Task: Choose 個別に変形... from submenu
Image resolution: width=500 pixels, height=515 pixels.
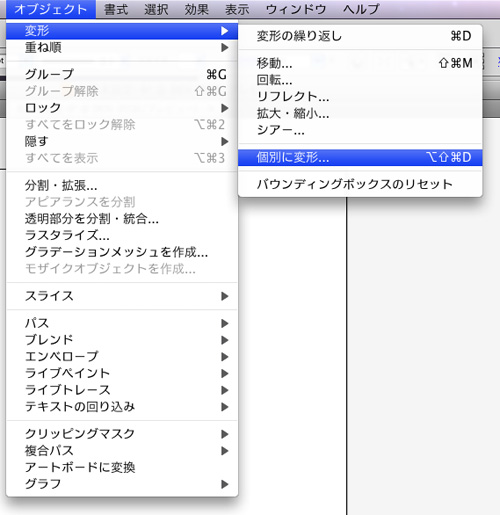Action: (x=360, y=157)
